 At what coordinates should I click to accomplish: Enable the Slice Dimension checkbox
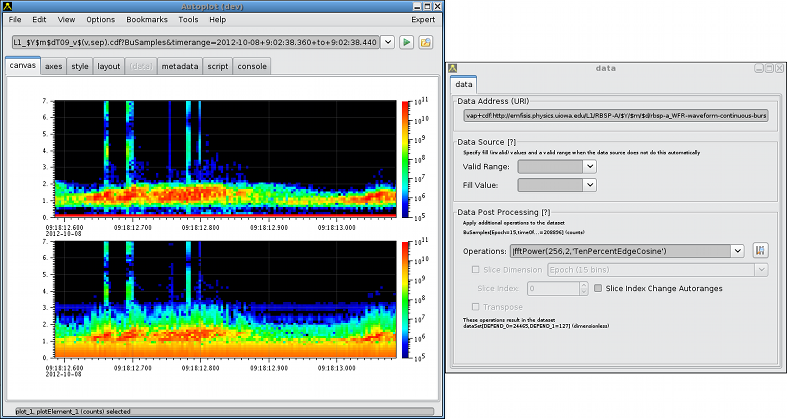point(475,269)
